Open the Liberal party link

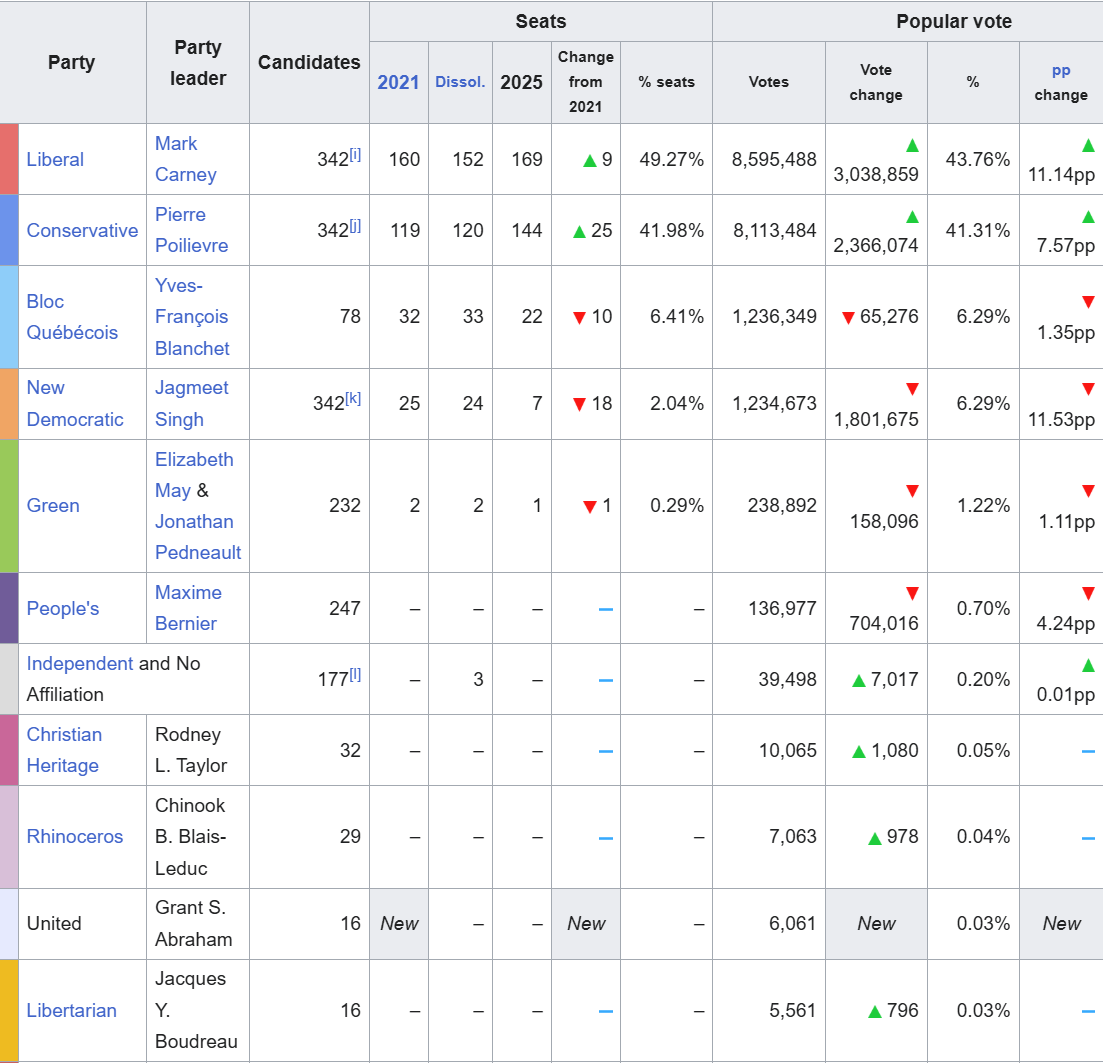55,160
